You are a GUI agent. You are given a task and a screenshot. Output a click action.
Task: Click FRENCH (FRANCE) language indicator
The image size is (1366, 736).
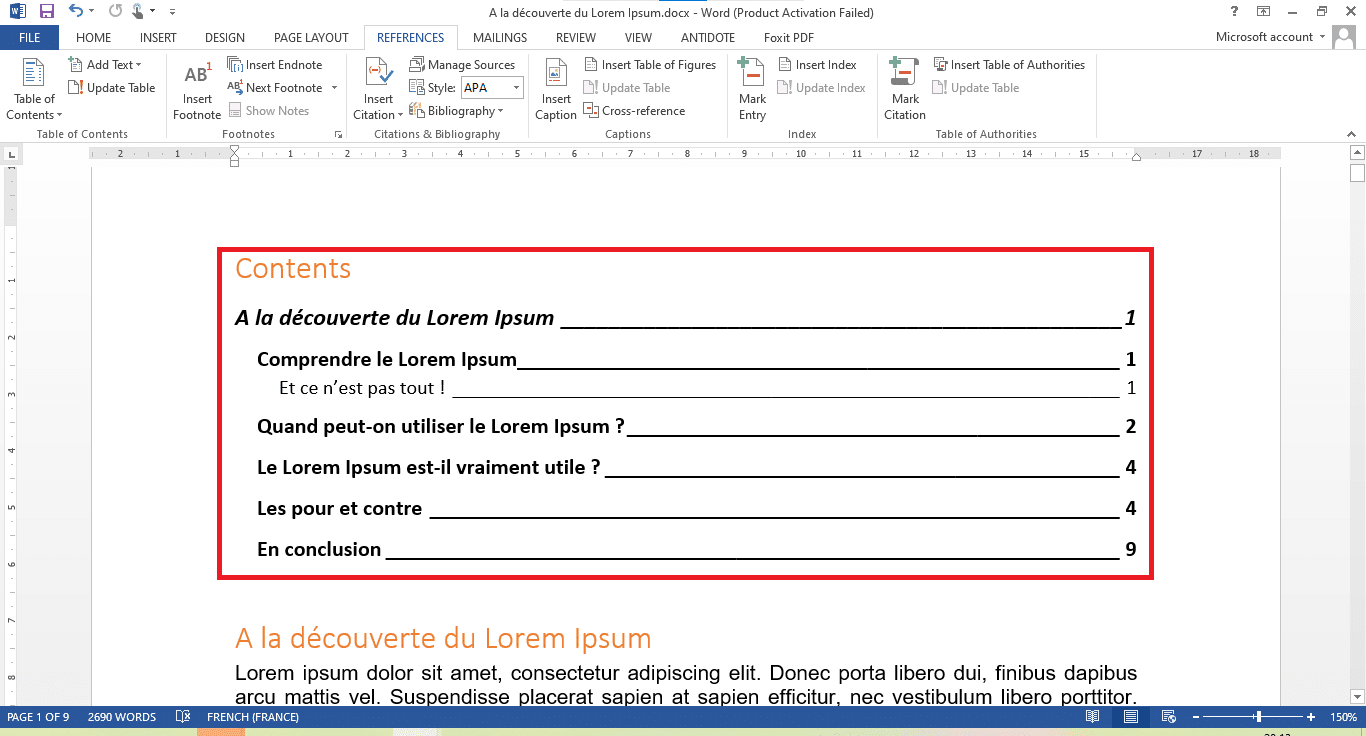253,717
